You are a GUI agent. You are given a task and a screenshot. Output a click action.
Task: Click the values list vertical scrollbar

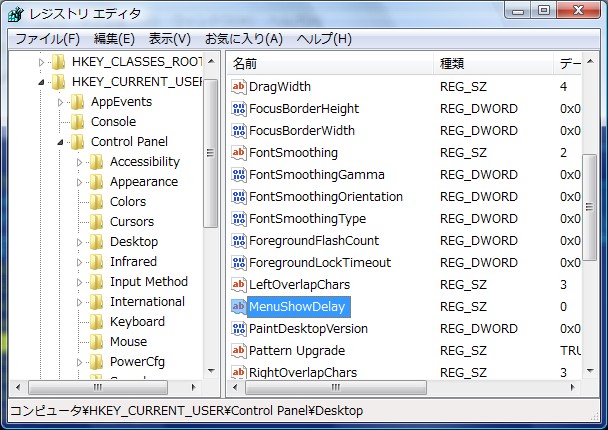point(590,220)
